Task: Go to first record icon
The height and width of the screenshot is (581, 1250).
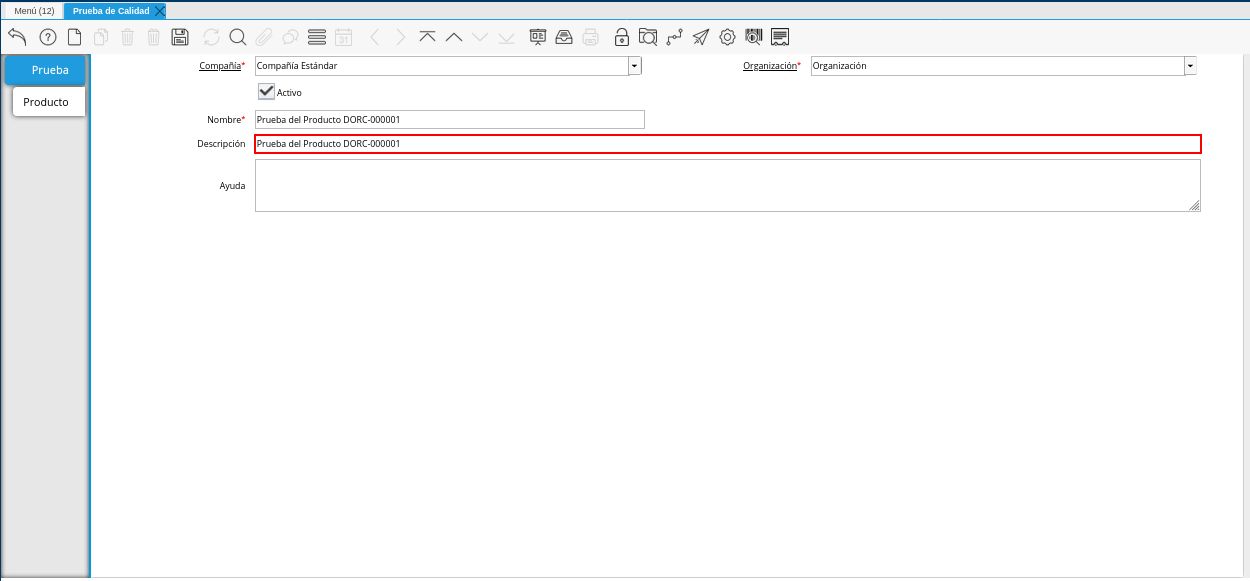Action: tap(427, 37)
